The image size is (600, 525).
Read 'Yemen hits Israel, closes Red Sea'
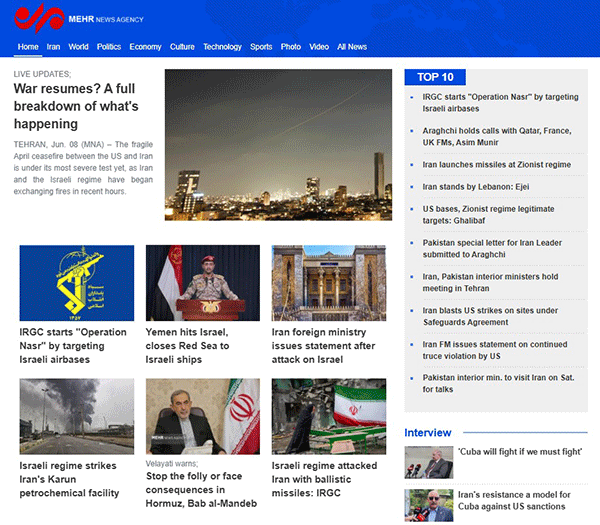188,346
